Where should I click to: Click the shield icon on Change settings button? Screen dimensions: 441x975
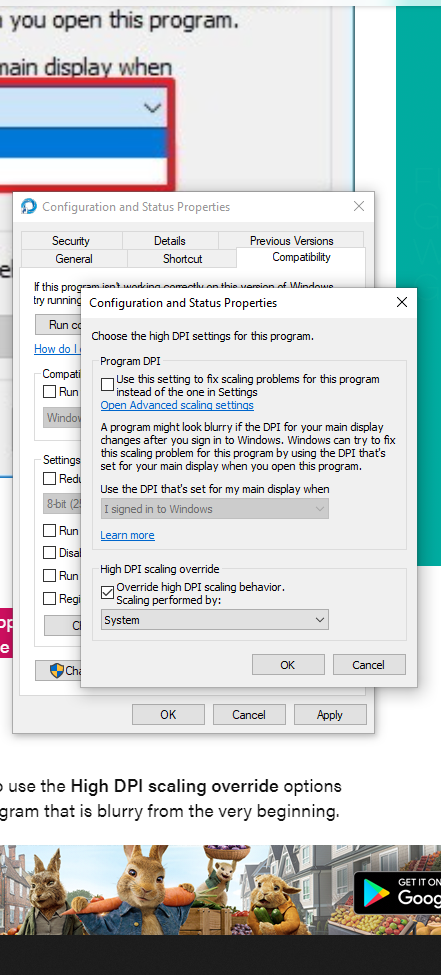click(x=57, y=670)
